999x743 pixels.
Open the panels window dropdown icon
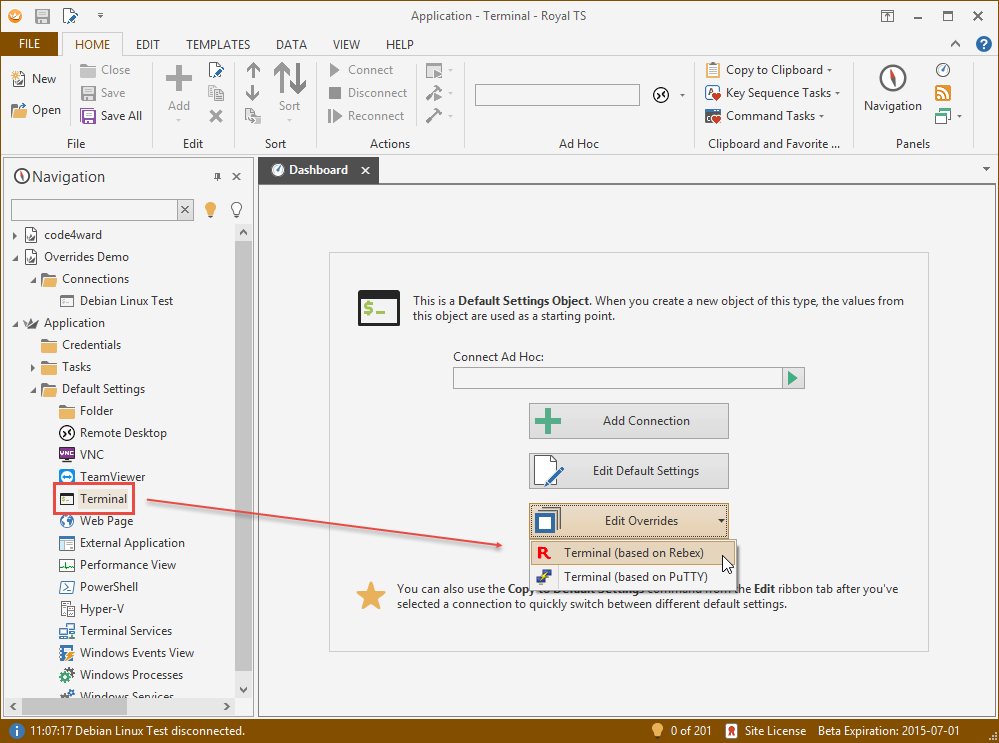click(x=948, y=116)
